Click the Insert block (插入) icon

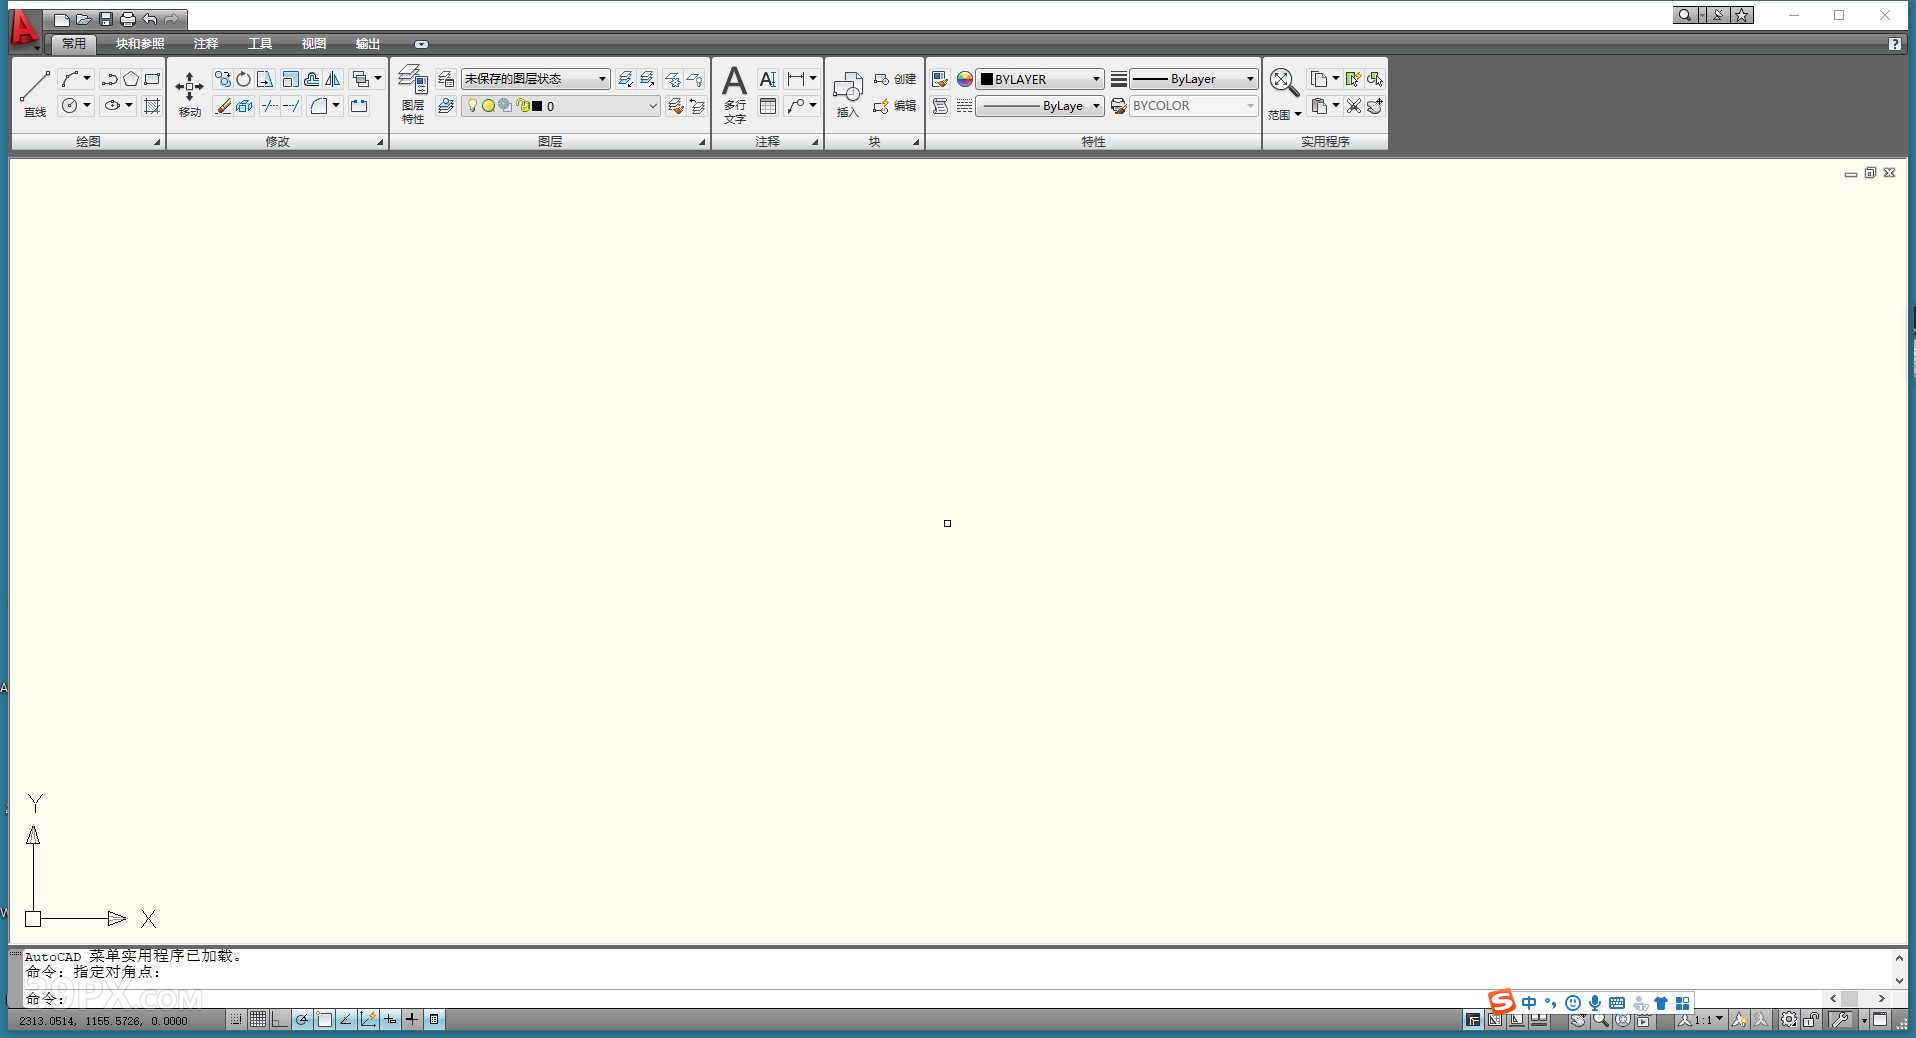pos(846,90)
